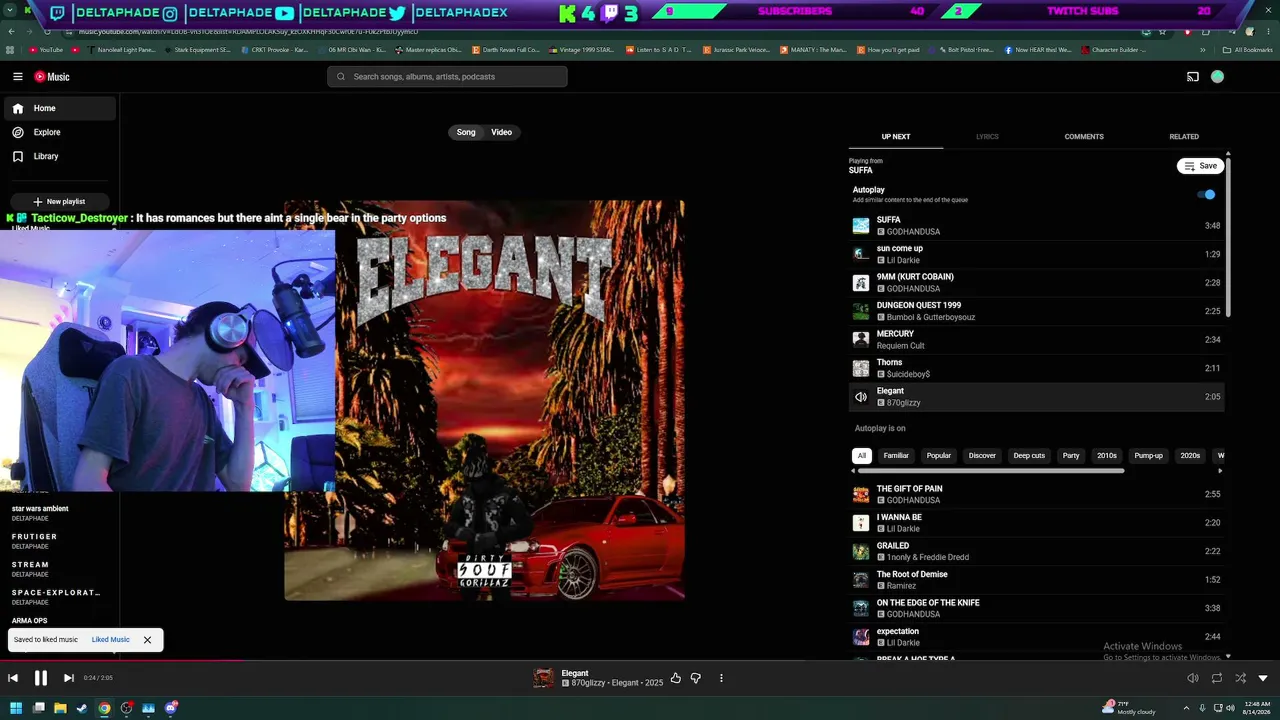Filter autoplay by Party
Screen dimensions: 1280x720
tap(1071, 456)
